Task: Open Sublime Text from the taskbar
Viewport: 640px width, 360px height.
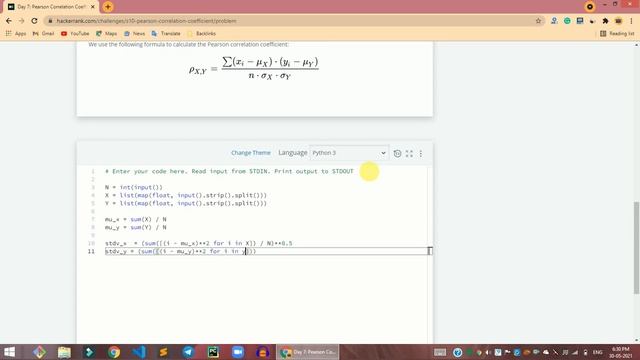Action: coord(164,352)
